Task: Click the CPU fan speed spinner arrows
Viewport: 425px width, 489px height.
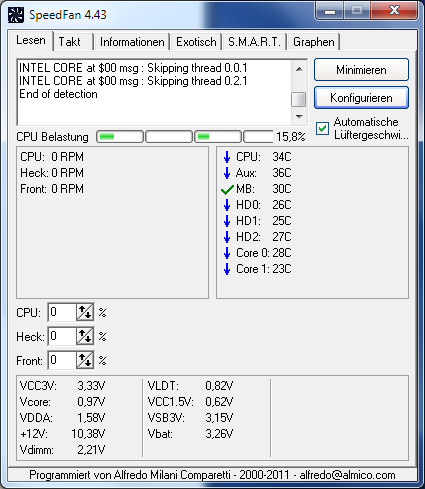Action: (85, 312)
